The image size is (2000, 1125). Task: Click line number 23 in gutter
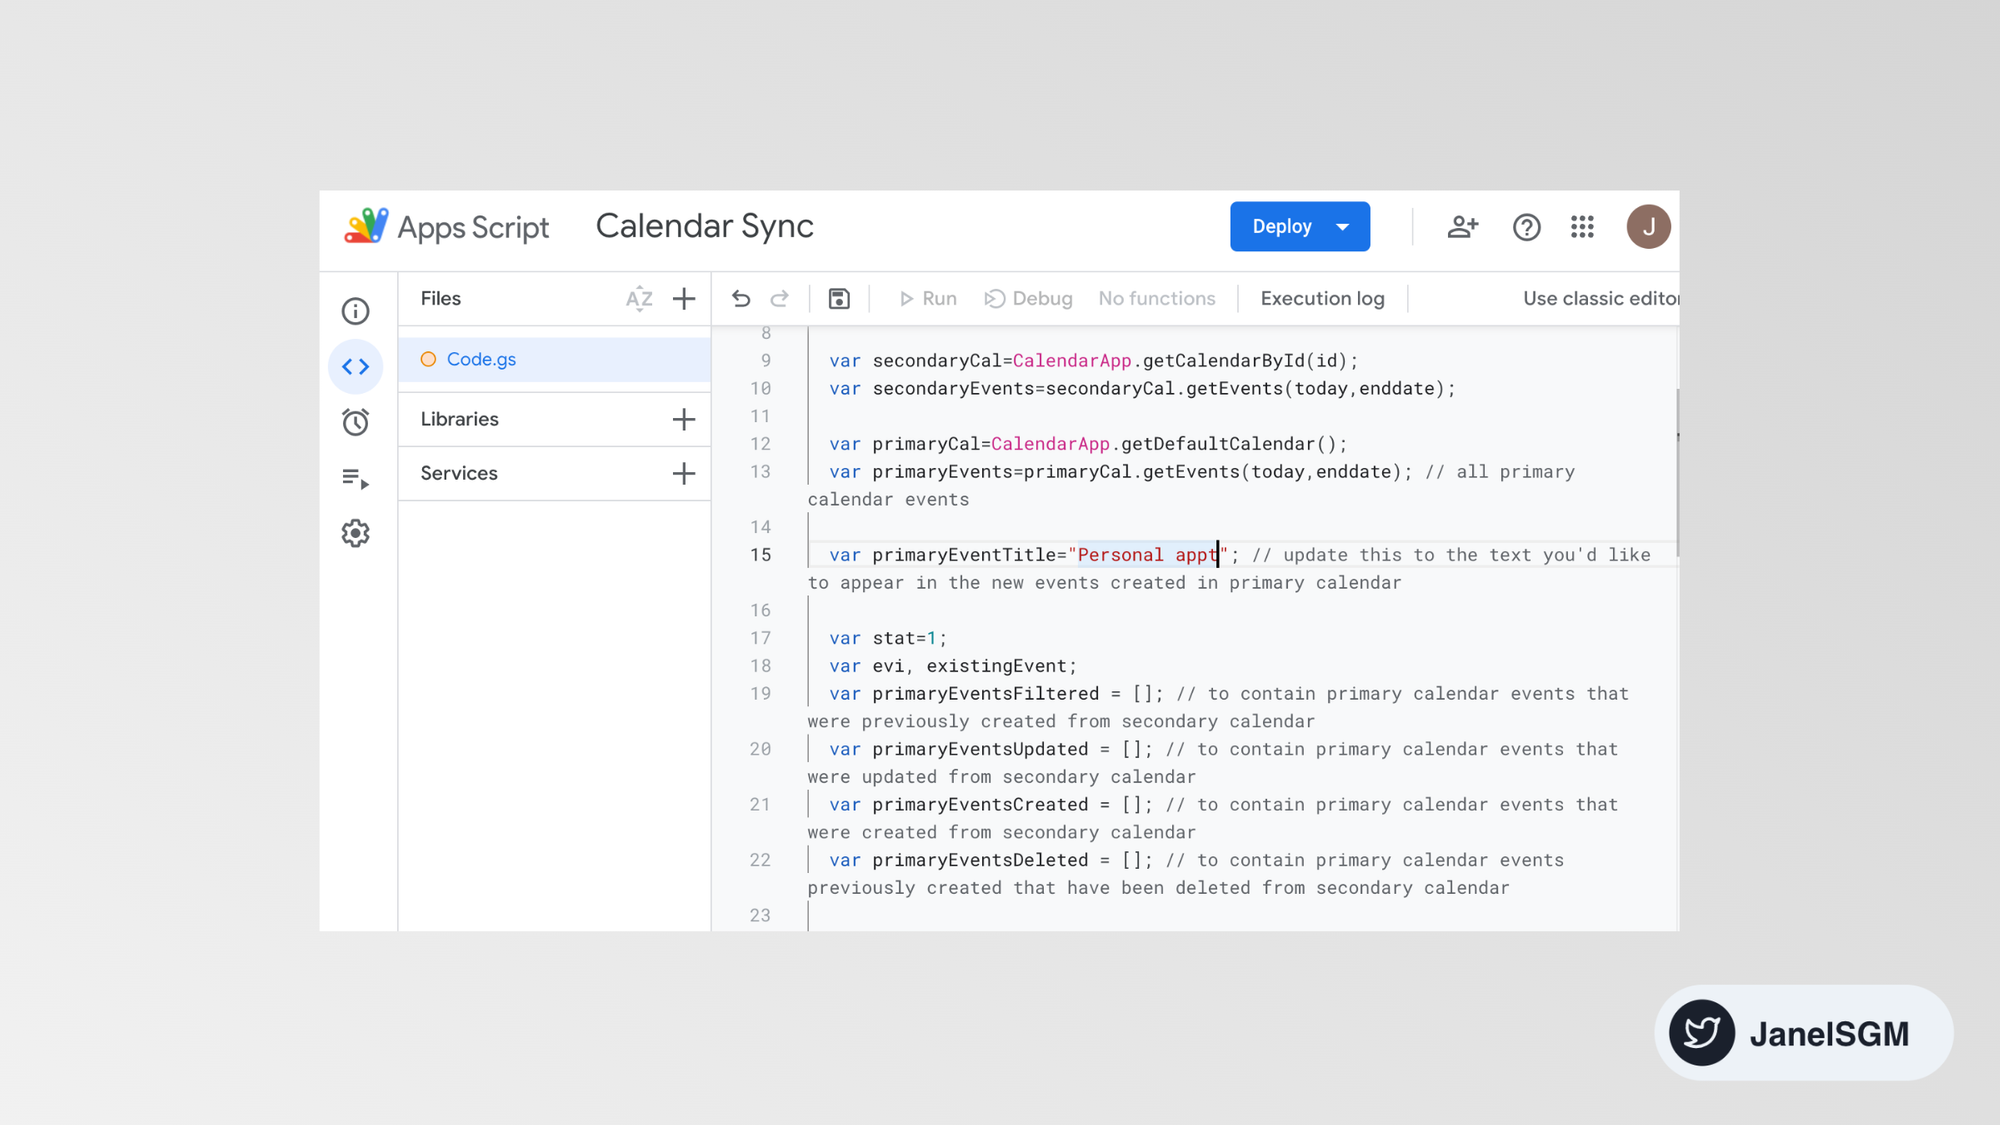pyautogui.click(x=761, y=915)
